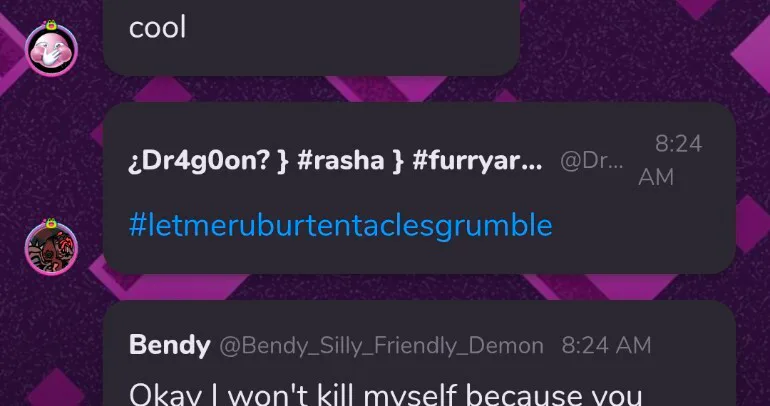Tap the @Bendy_Silly_Friendly_Demon handle
Viewport: 770px width, 406px height.
(382, 346)
